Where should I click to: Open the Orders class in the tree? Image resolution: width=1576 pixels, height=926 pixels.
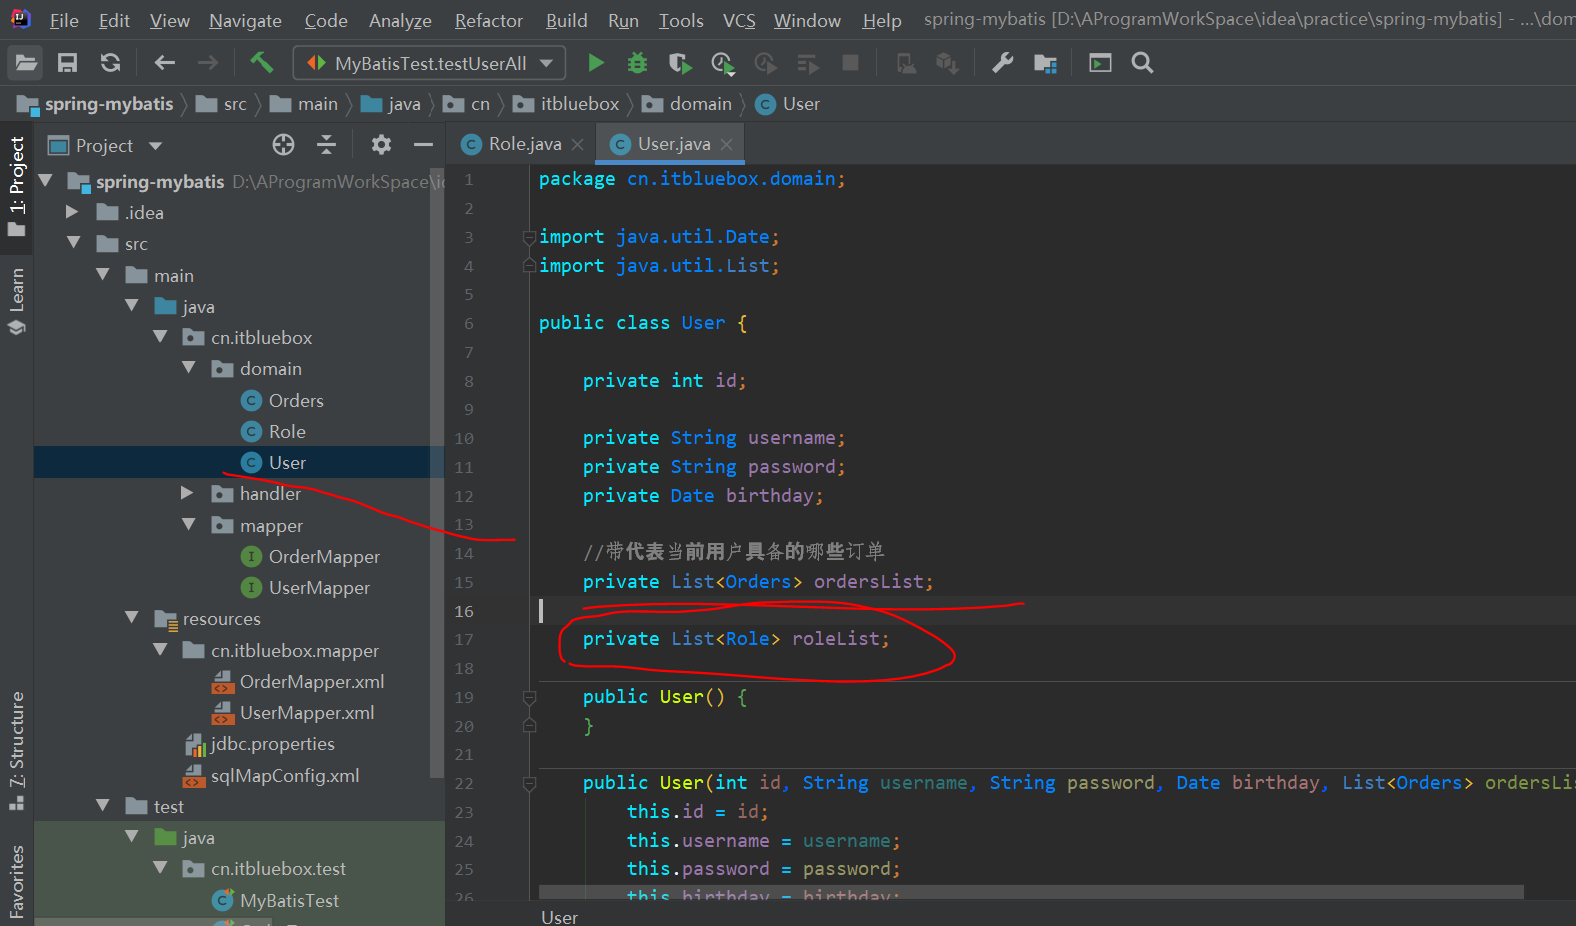point(283,400)
